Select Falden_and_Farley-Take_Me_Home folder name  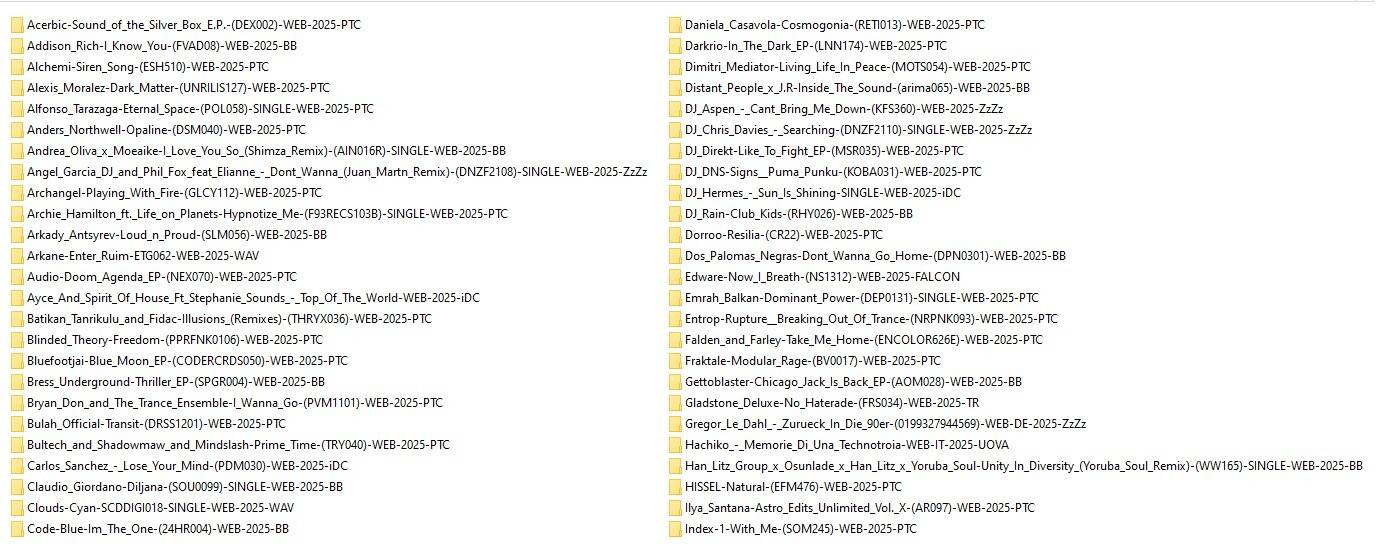pos(864,340)
